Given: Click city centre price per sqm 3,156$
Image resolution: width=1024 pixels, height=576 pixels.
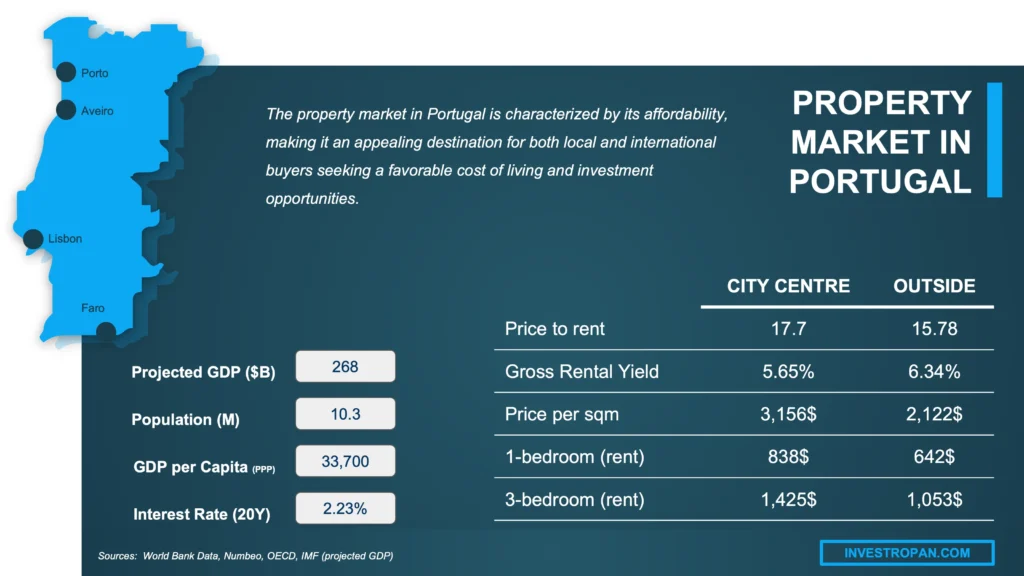Looking at the screenshot, I should (x=788, y=414).
